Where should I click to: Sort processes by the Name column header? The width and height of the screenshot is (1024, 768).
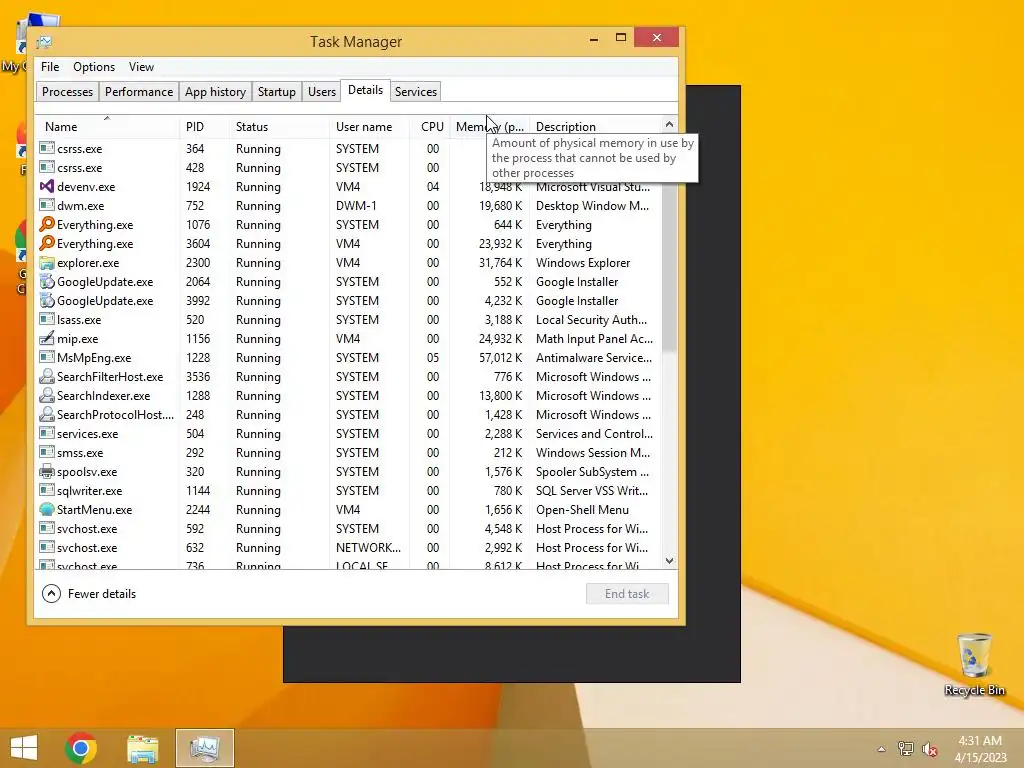(x=107, y=127)
